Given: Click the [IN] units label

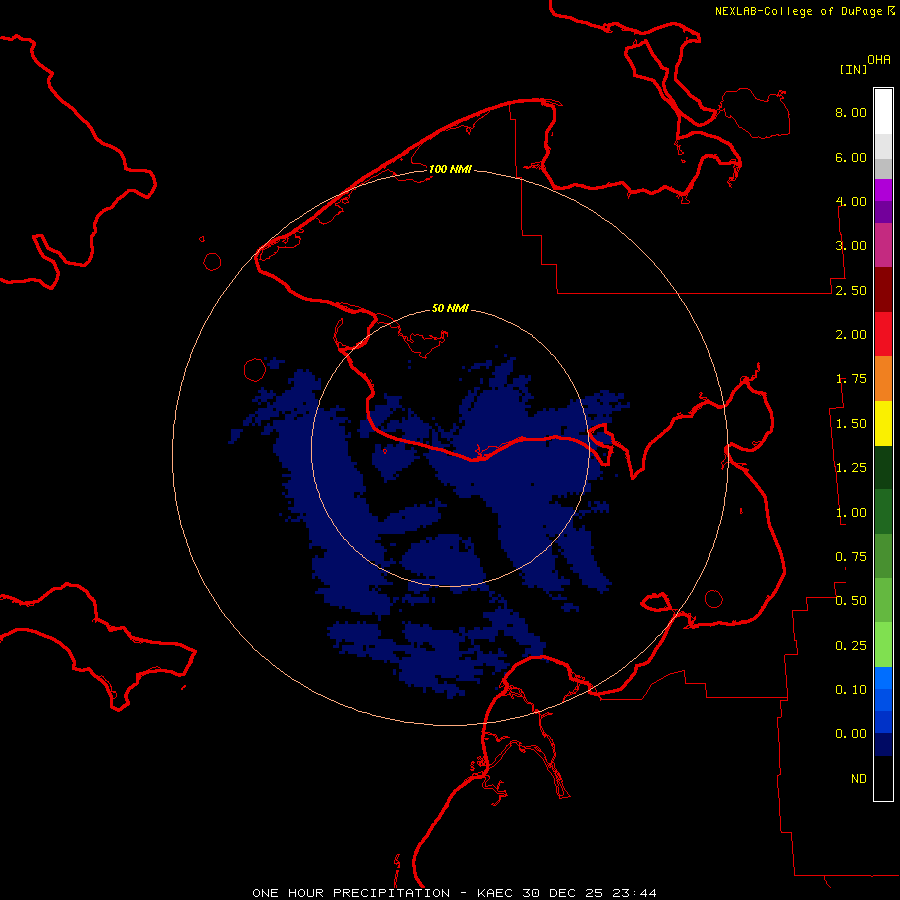Looking at the screenshot, I should [853, 69].
